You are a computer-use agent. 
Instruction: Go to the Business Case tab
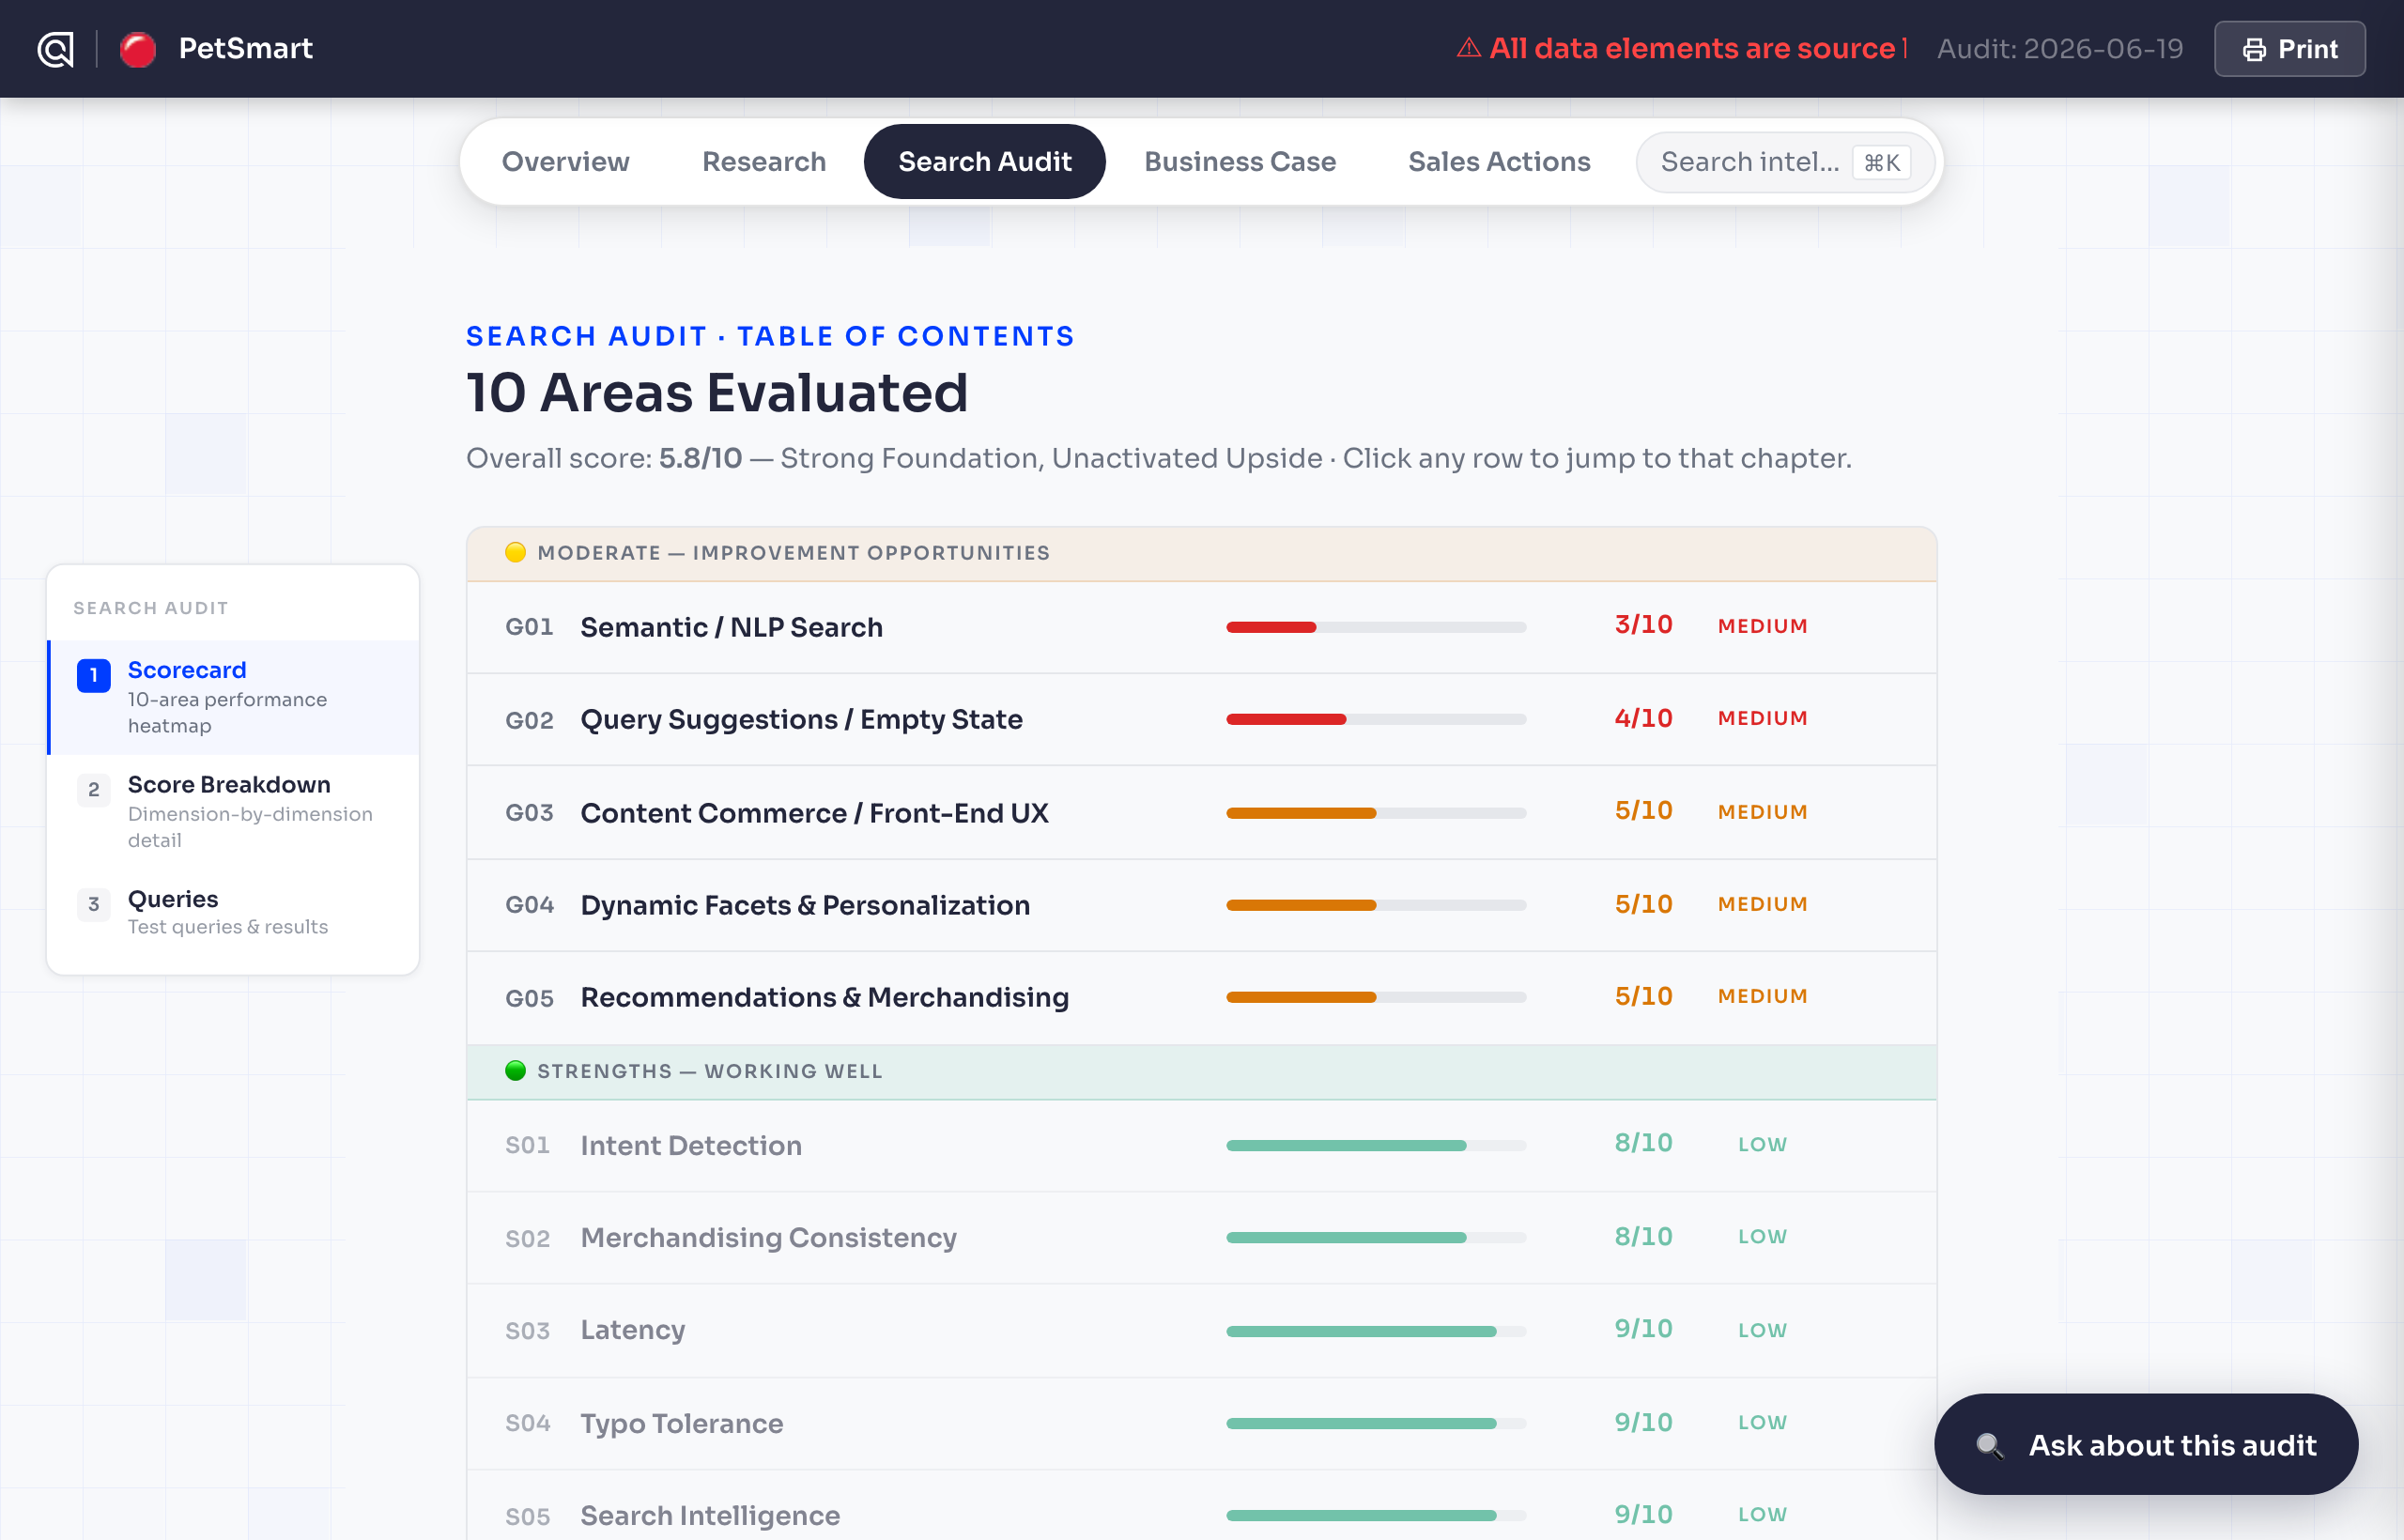(1239, 161)
